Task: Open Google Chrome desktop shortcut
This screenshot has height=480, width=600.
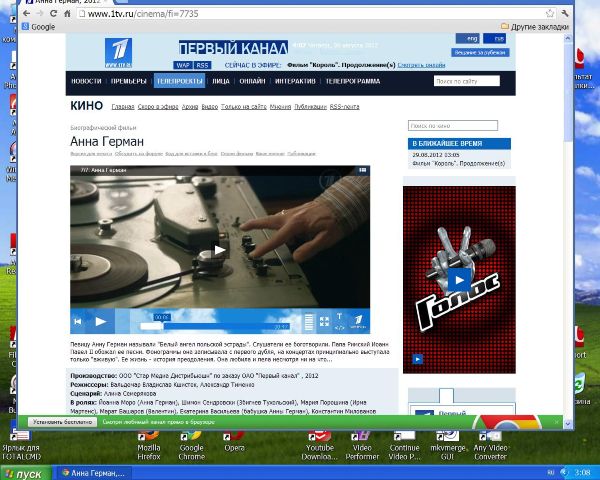Action: (x=191, y=445)
